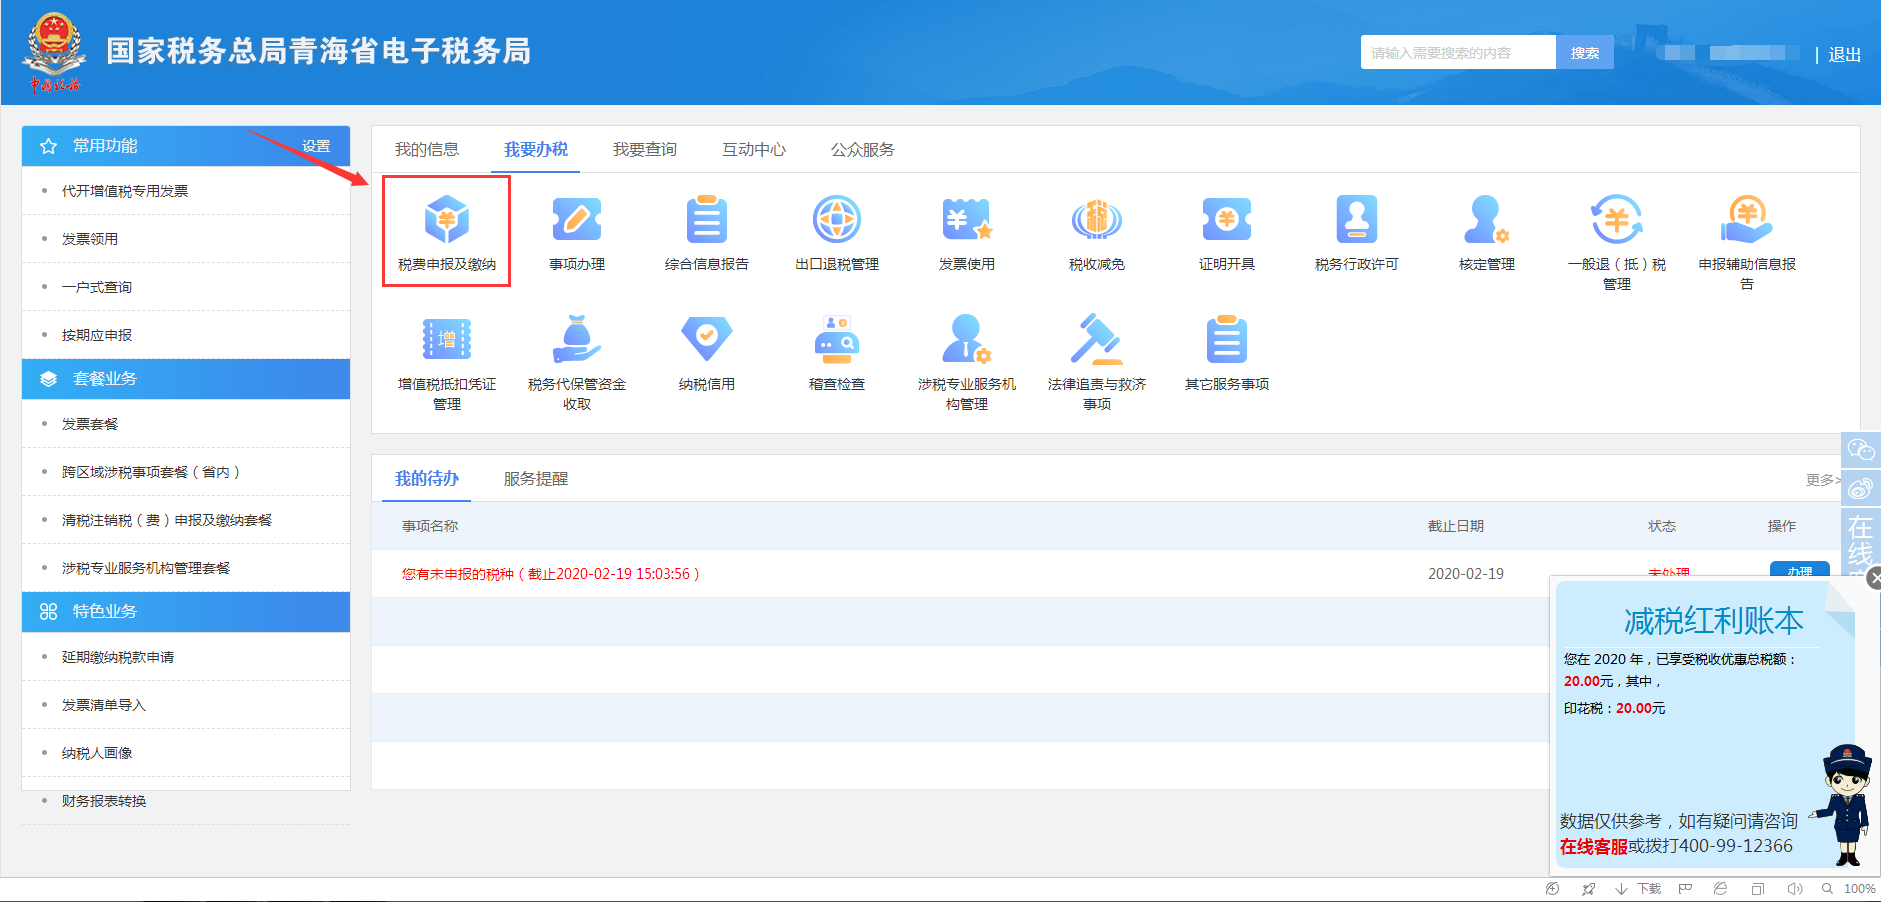Open 涉税专业服务机构管理 icon
Screen dimensions: 1881x902
pyautogui.click(x=967, y=340)
